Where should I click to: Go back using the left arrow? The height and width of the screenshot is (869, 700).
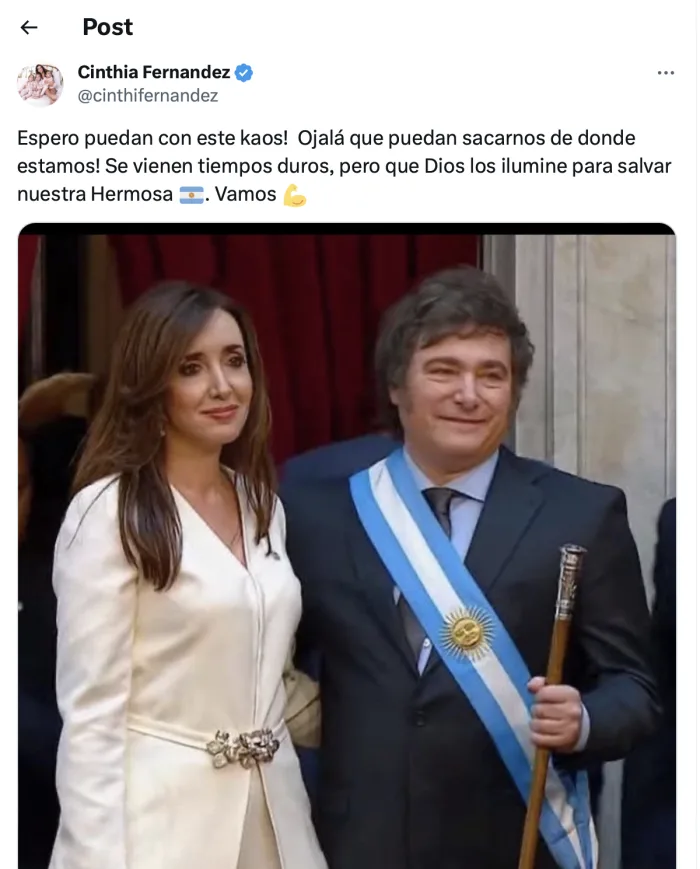pyautogui.click(x=29, y=27)
